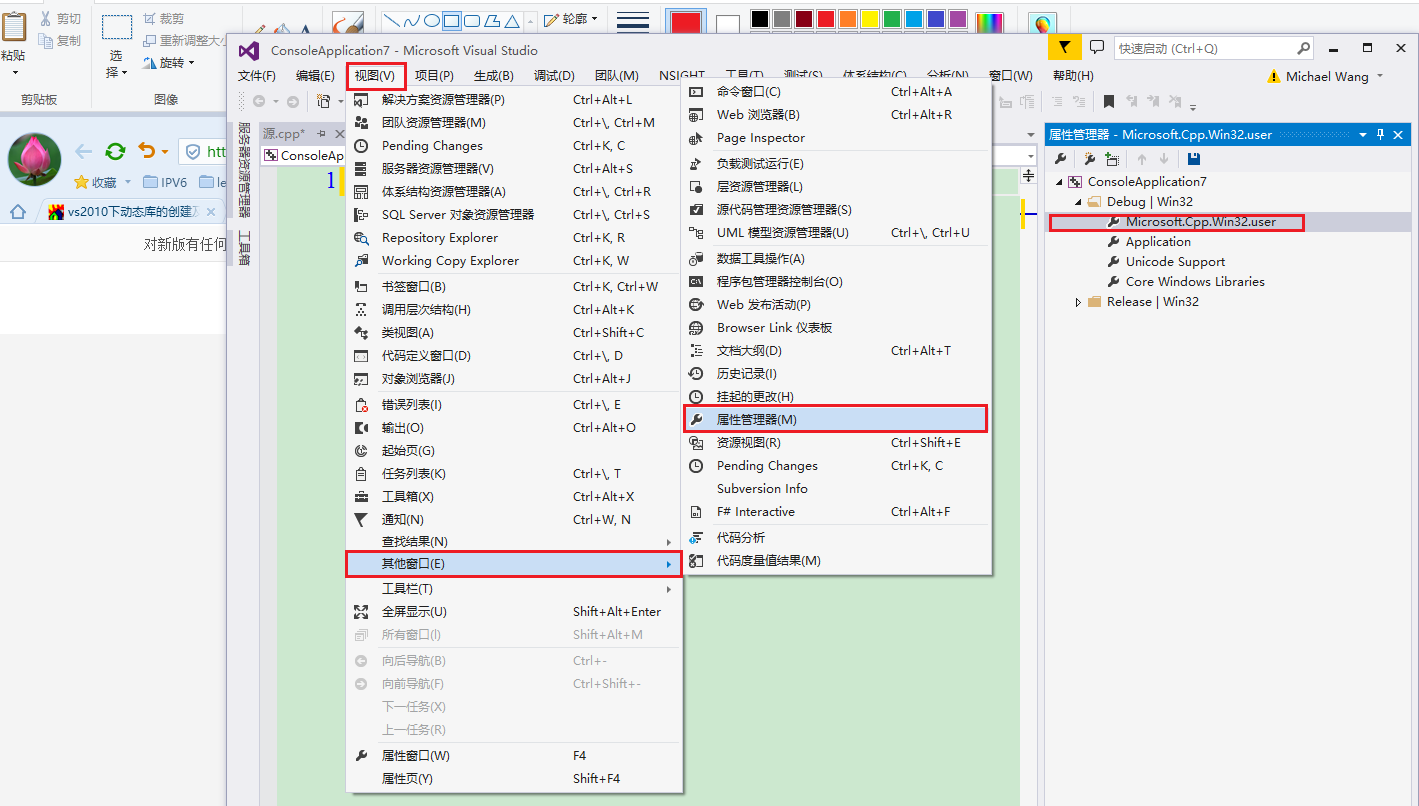Screen dimensions: 1419x806
Task: Click the browser home icon
Action: point(17,211)
